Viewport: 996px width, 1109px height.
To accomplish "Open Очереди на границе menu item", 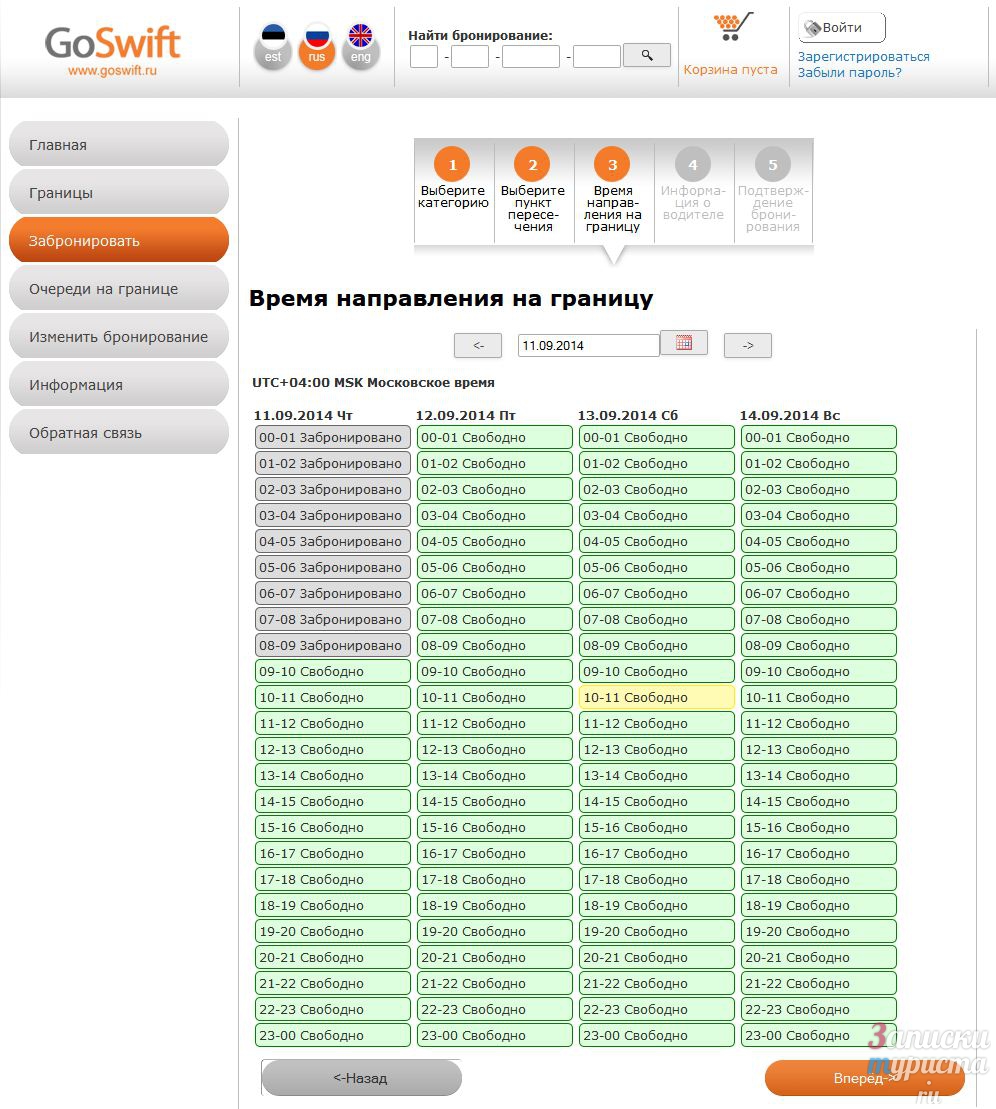I will (118, 289).
